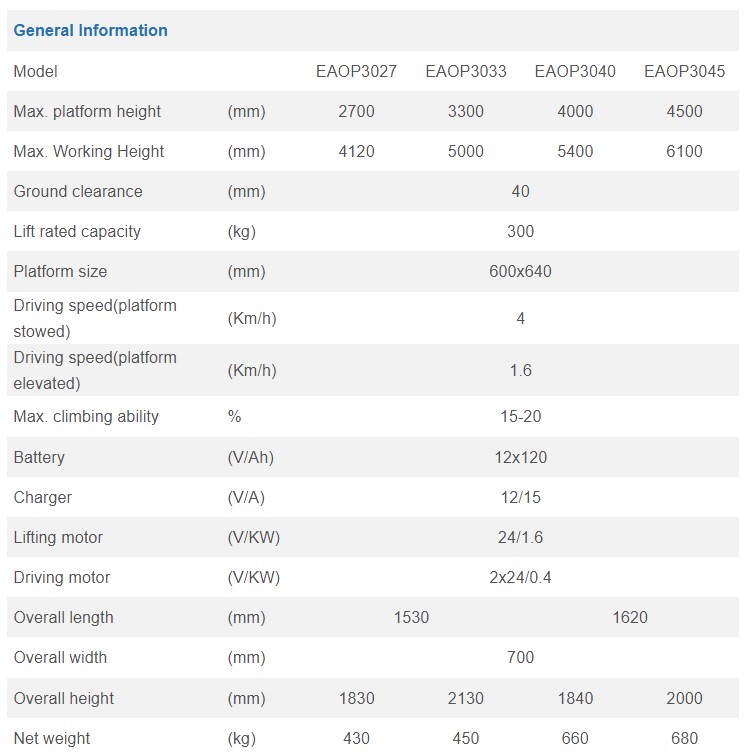Click the General Information heading

click(90, 30)
